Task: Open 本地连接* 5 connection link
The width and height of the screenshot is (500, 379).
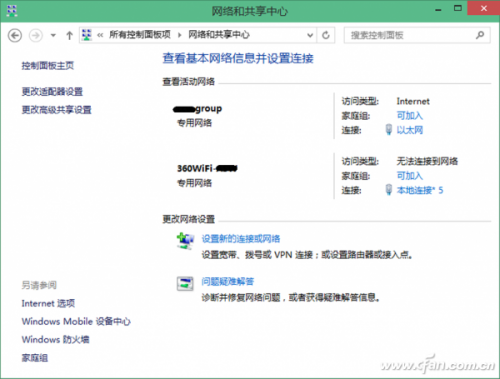Action: pyautogui.click(x=420, y=190)
